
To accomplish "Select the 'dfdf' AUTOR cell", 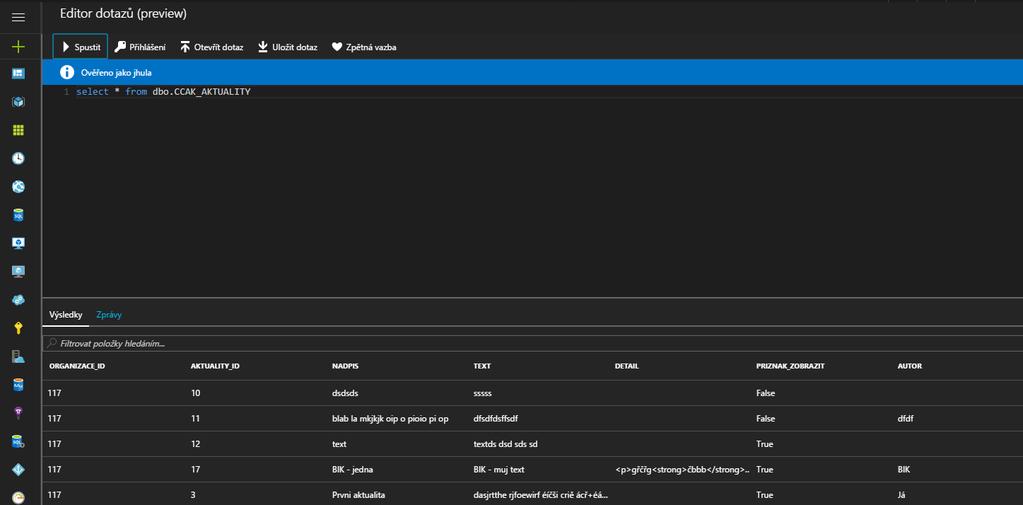I will 906,418.
